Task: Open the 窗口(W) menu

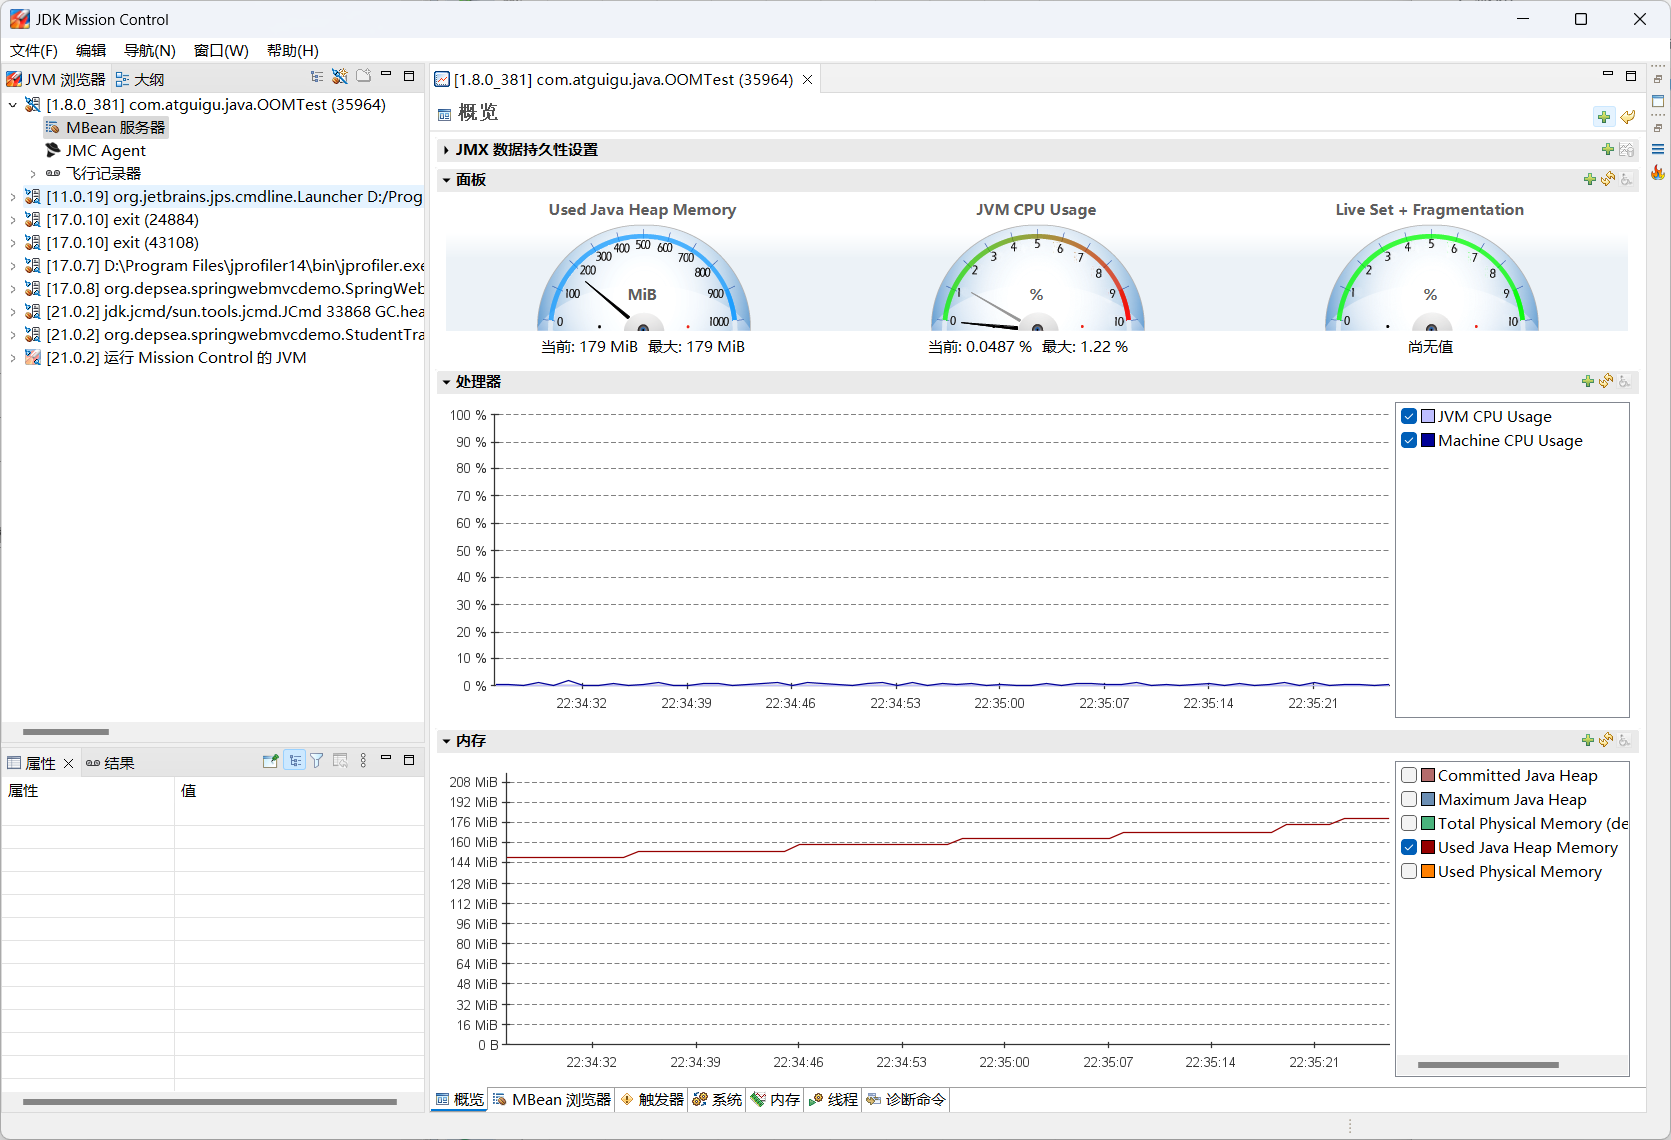Action: tap(220, 50)
